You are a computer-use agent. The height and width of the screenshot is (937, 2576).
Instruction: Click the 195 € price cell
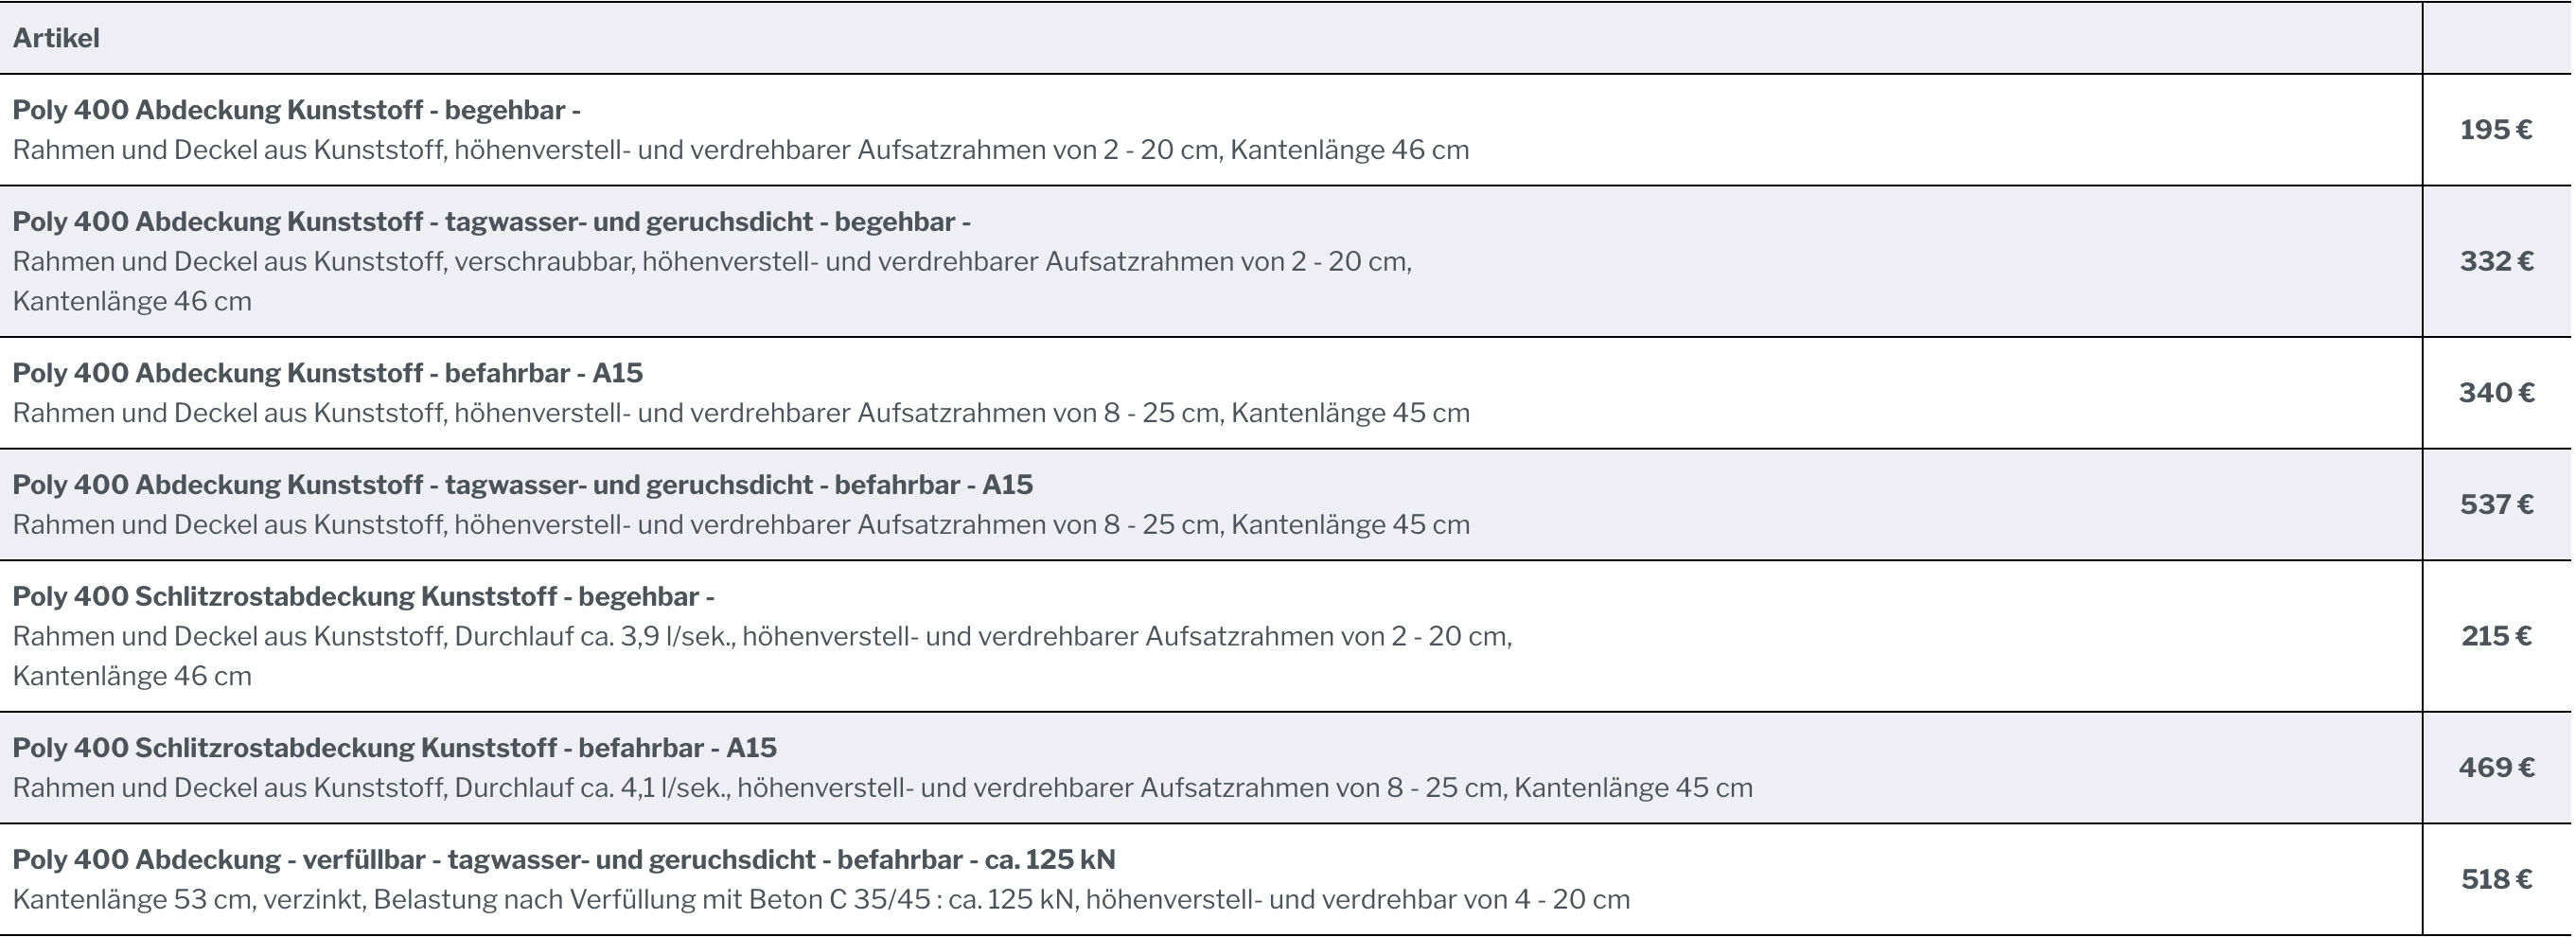[x=2495, y=130]
